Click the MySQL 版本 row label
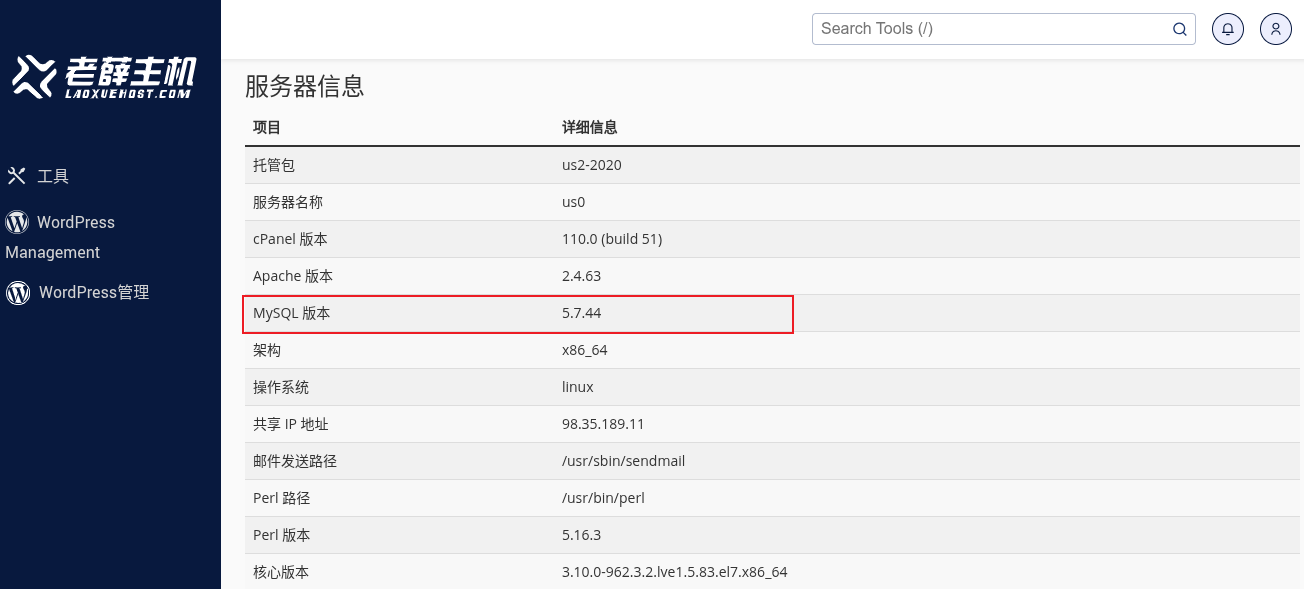 coord(291,313)
